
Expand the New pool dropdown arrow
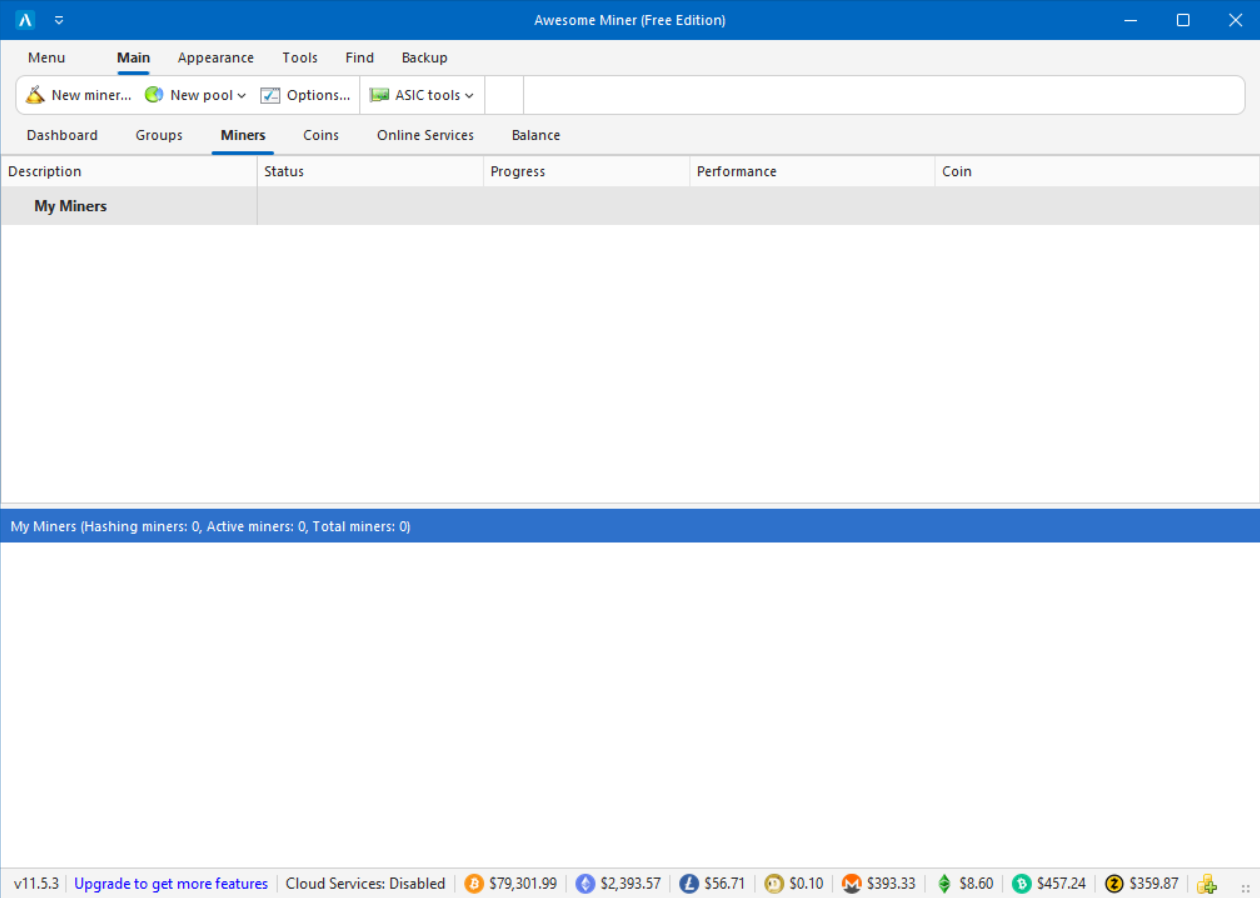tap(242, 96)
